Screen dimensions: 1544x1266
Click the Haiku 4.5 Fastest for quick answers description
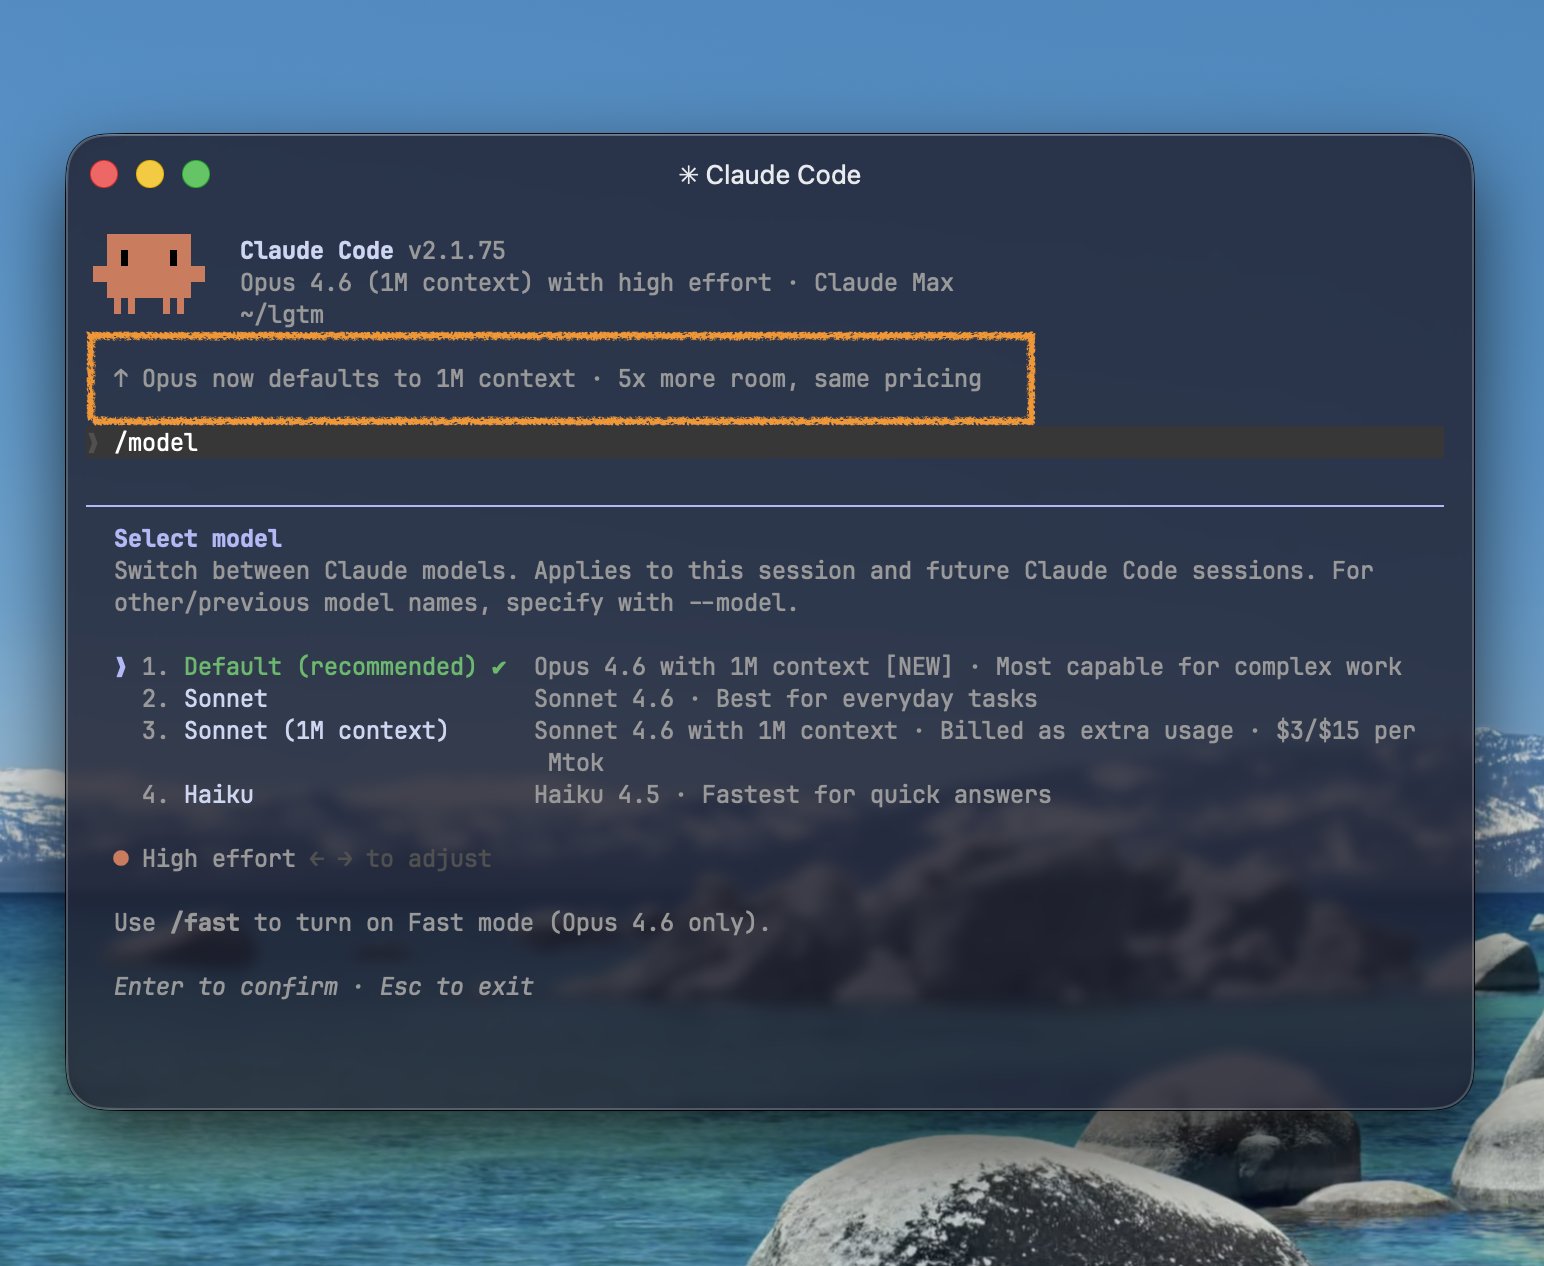coord(793,795)
